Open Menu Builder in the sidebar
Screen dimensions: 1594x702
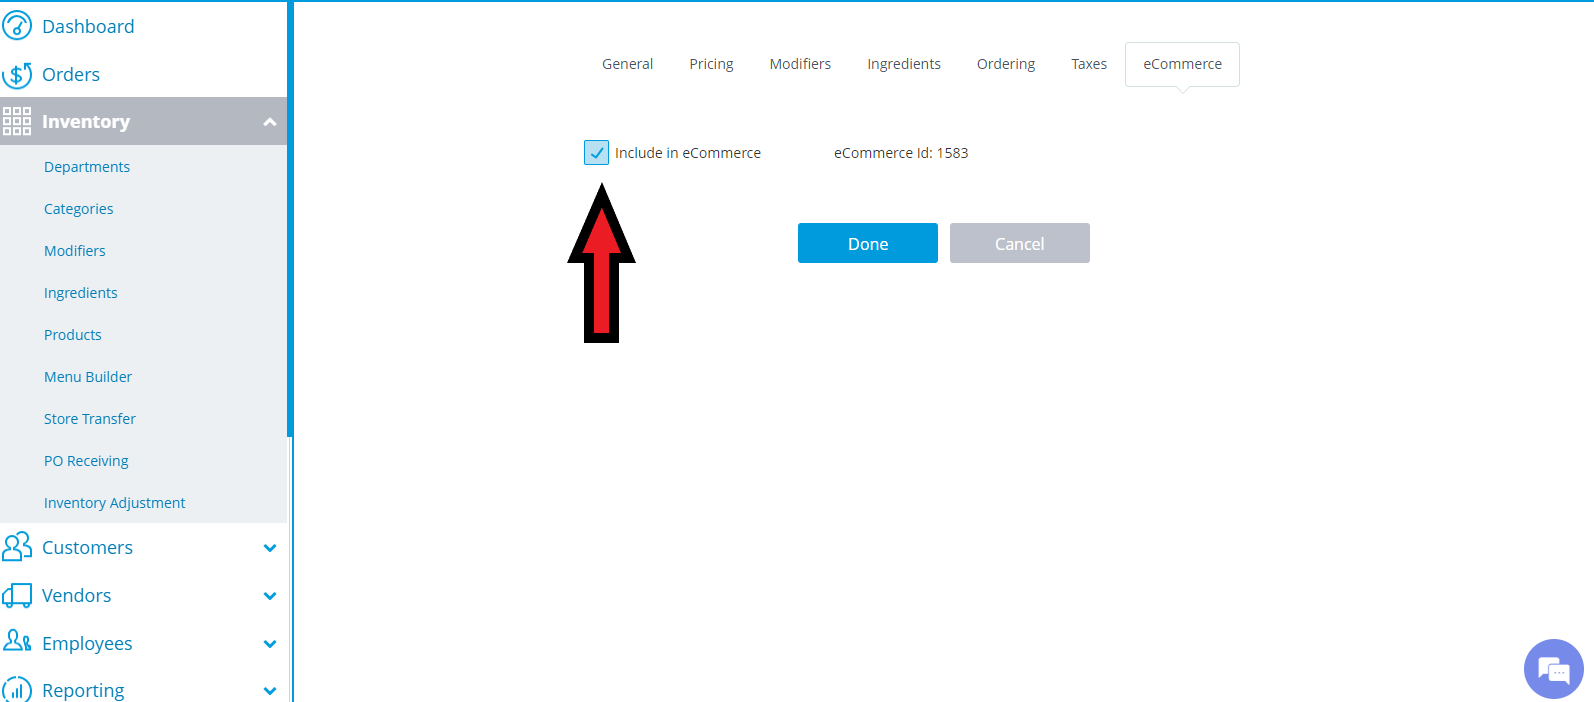pos(88,377)
